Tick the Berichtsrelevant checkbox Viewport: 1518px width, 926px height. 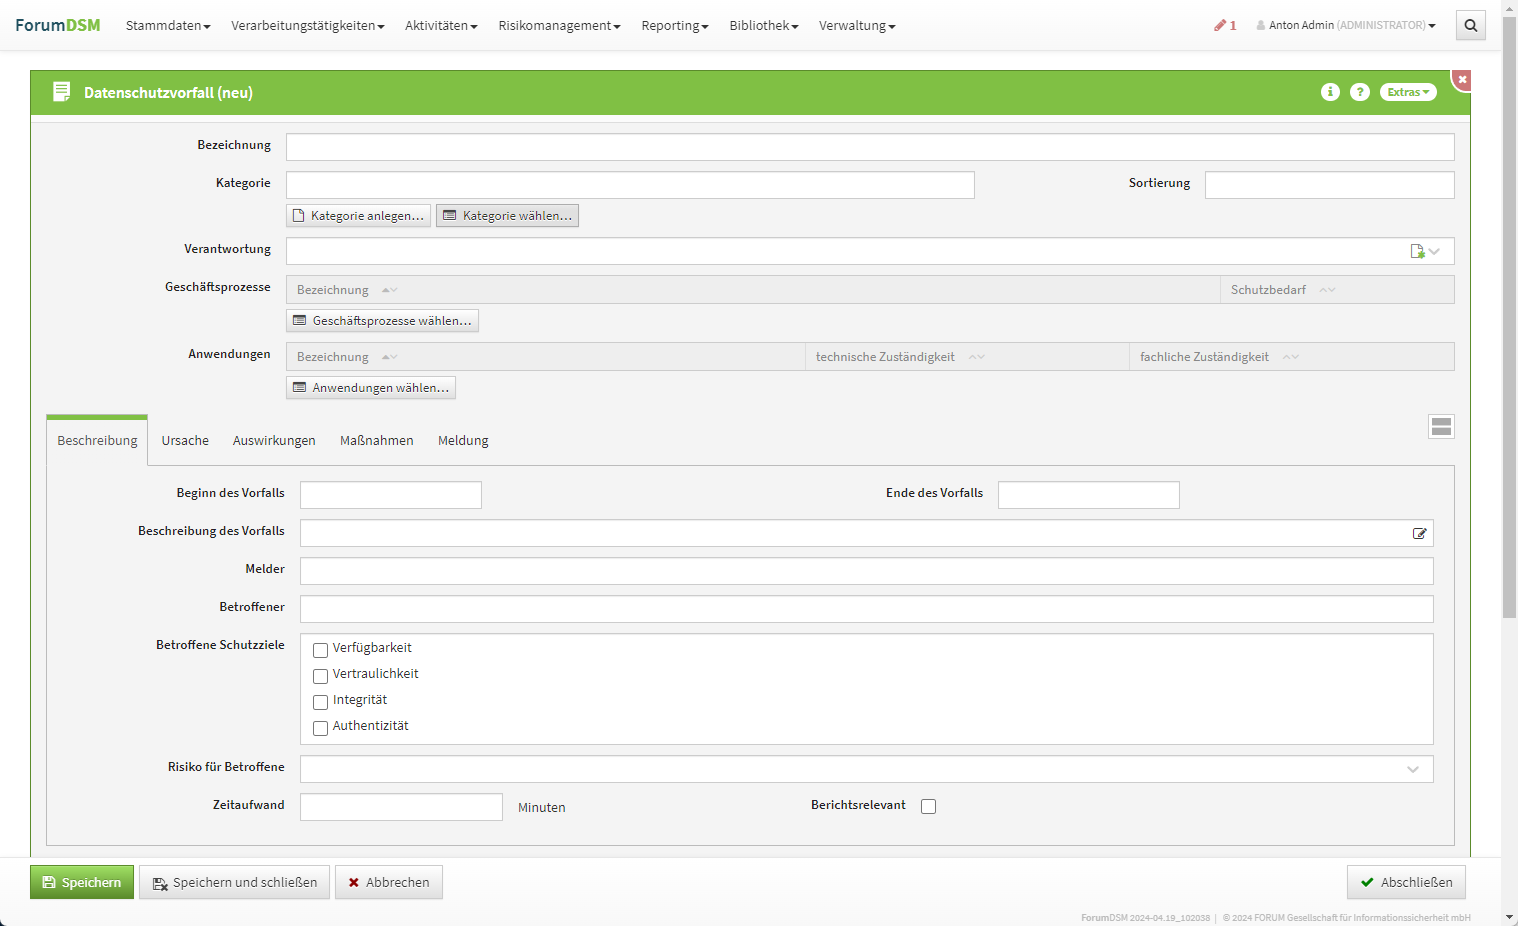[x=928, y=807]
